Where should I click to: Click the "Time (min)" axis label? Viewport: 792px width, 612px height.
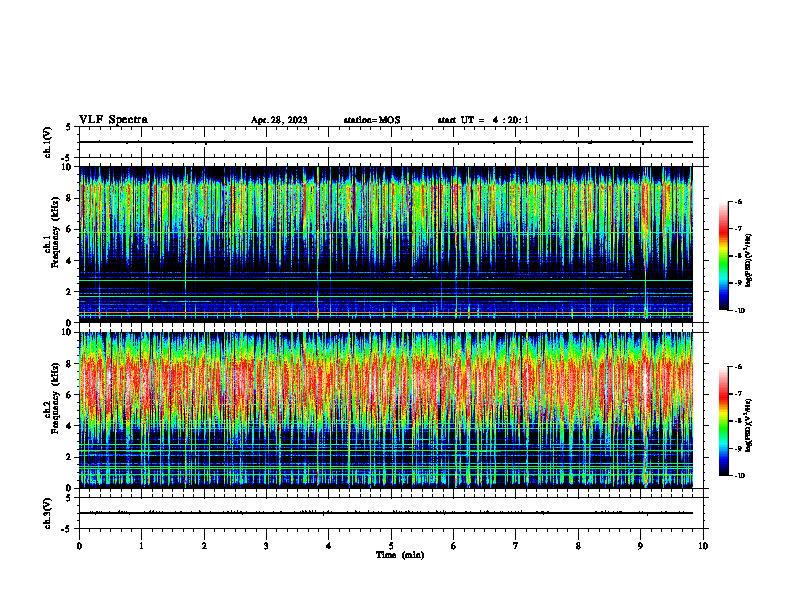pos(400,555)
